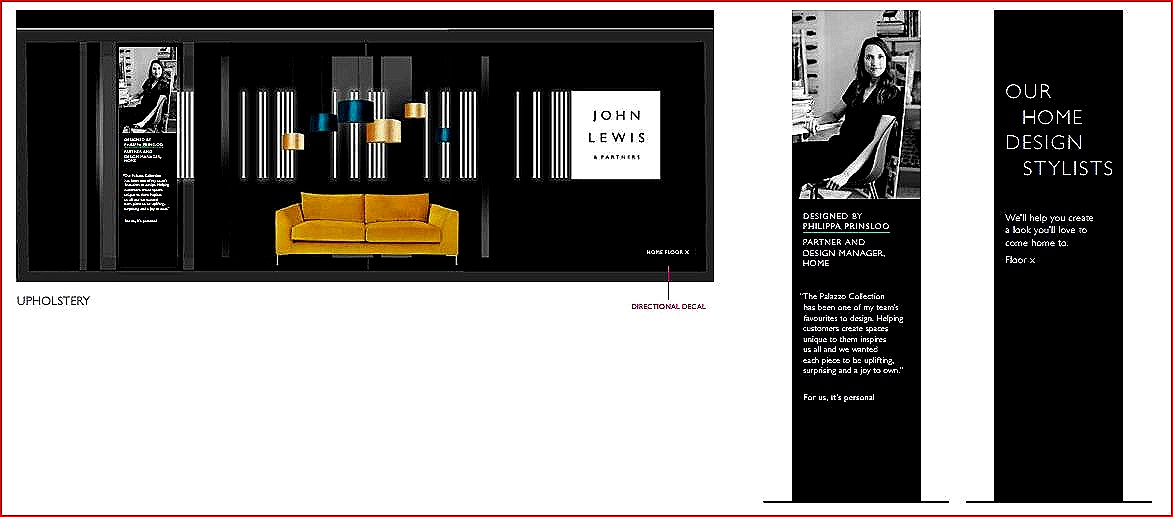The height and width of the screenshot is (517, 1173).
Task: Click the largest gold lampshade above the sofa
Action: coord(384,131)
